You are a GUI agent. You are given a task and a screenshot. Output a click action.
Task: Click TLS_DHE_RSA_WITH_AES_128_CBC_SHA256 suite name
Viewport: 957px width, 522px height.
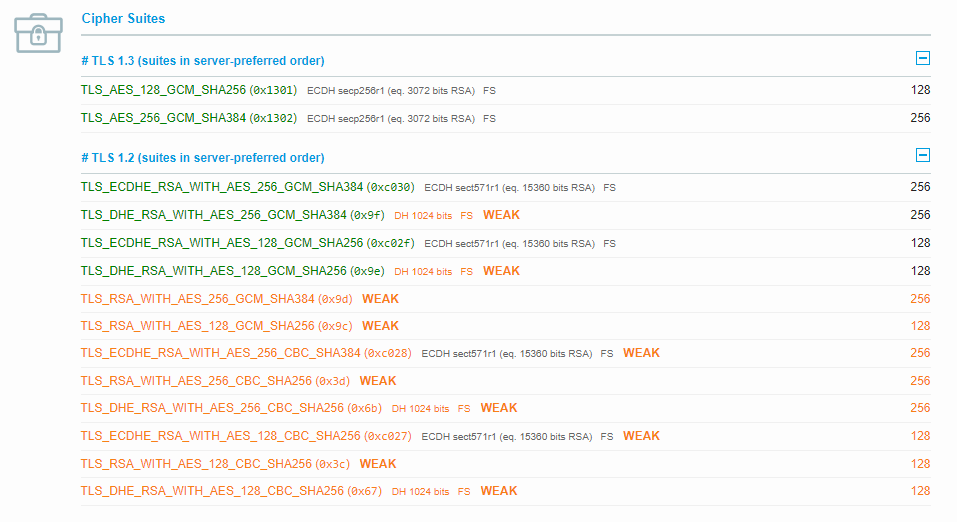tap(212, 491)
